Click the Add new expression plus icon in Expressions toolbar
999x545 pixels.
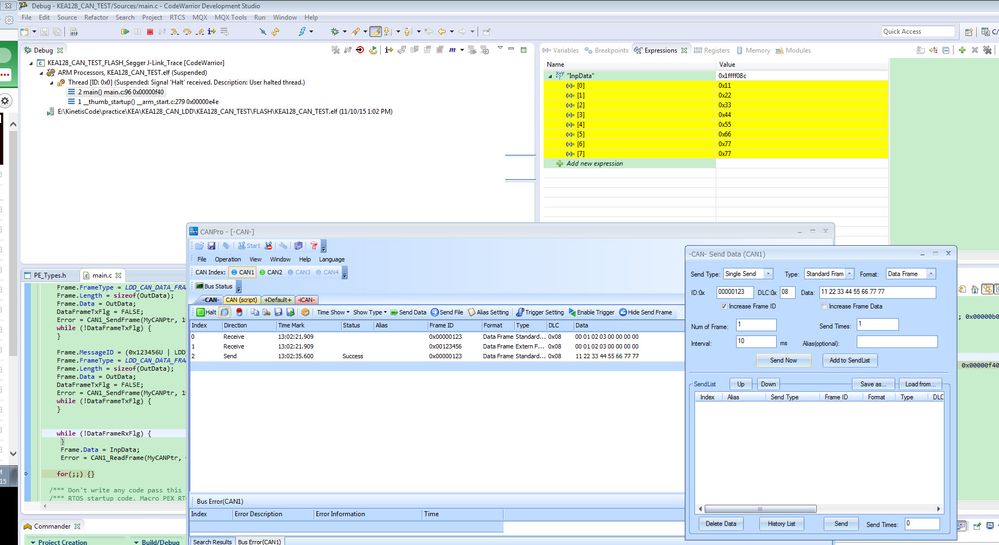click(961, 50)
